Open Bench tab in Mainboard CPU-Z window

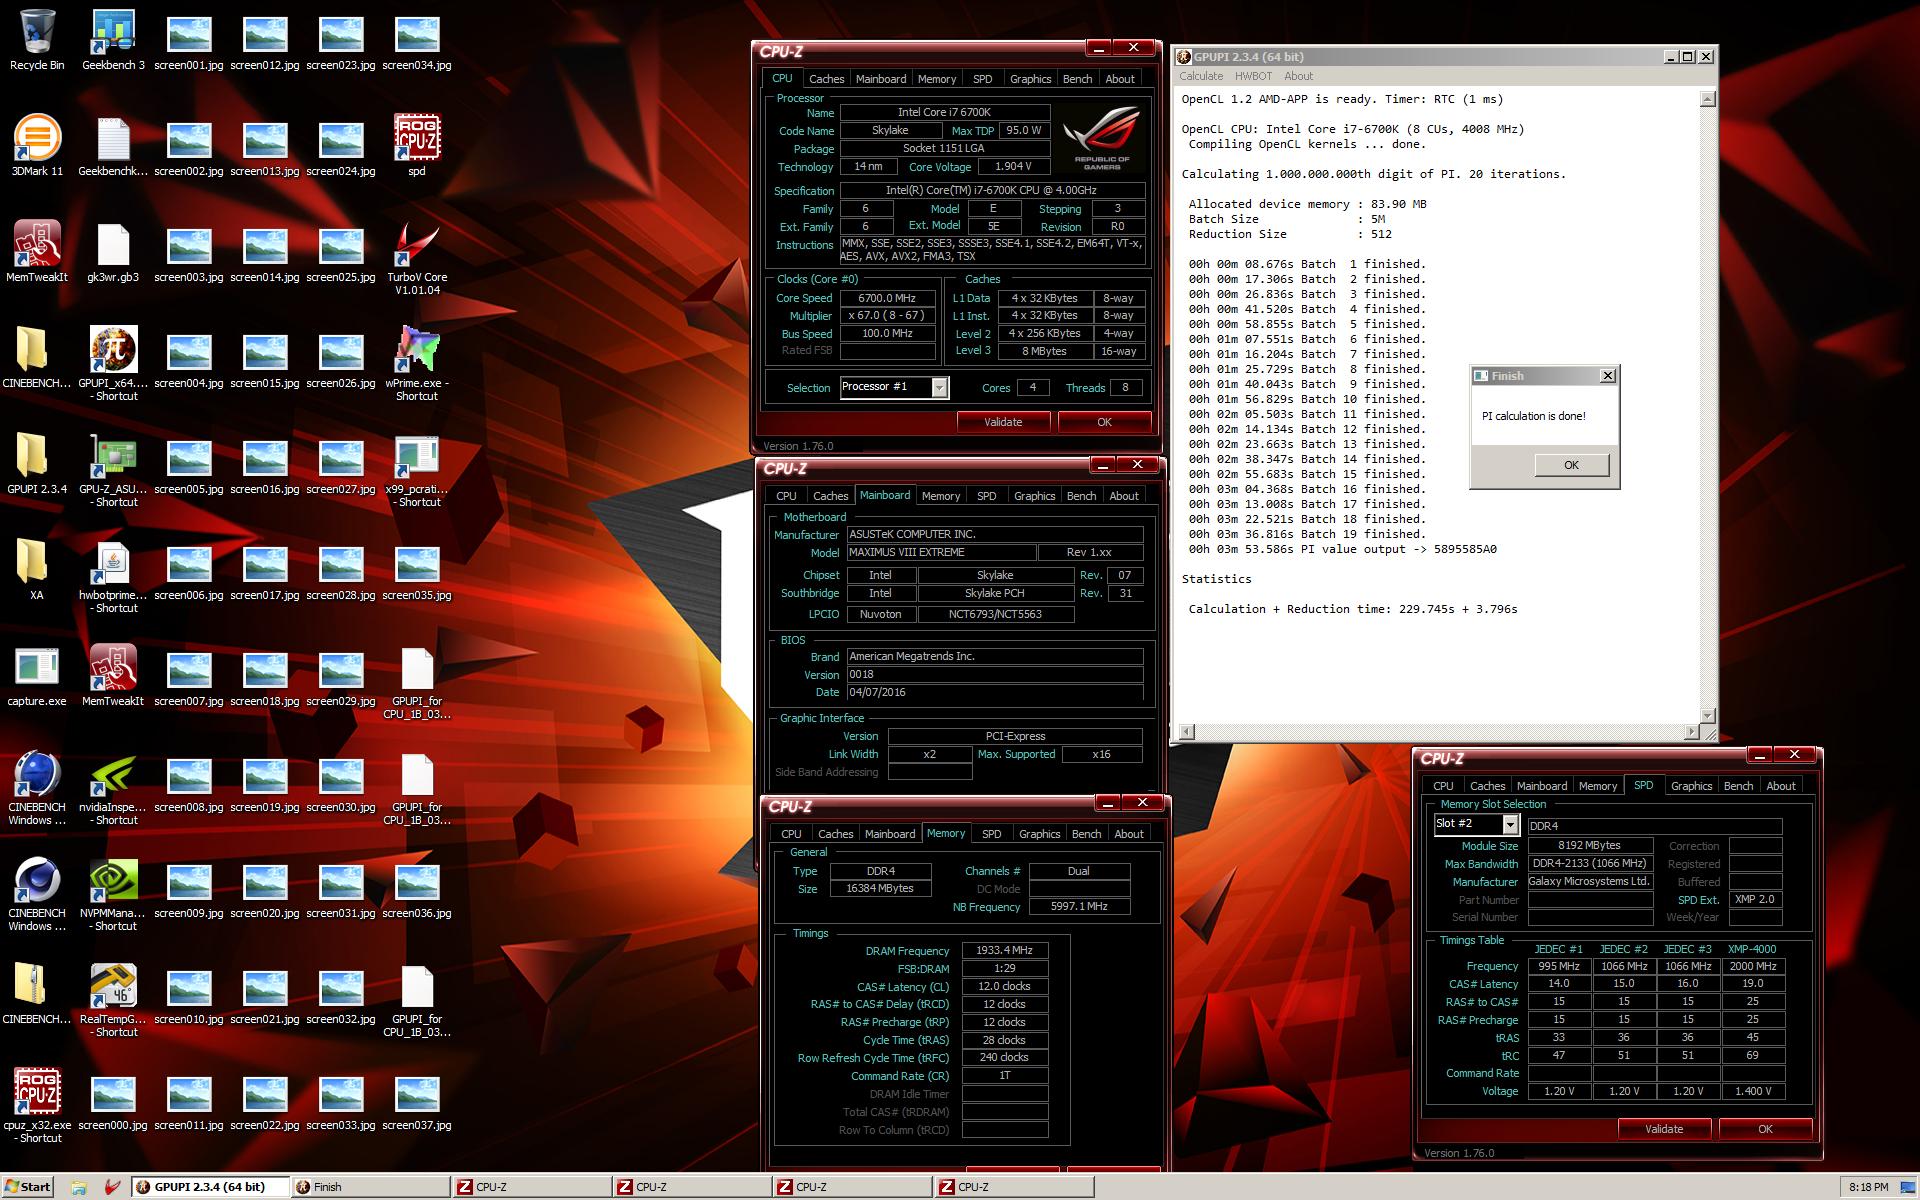pyautogui.click(x=1081, y=496)
